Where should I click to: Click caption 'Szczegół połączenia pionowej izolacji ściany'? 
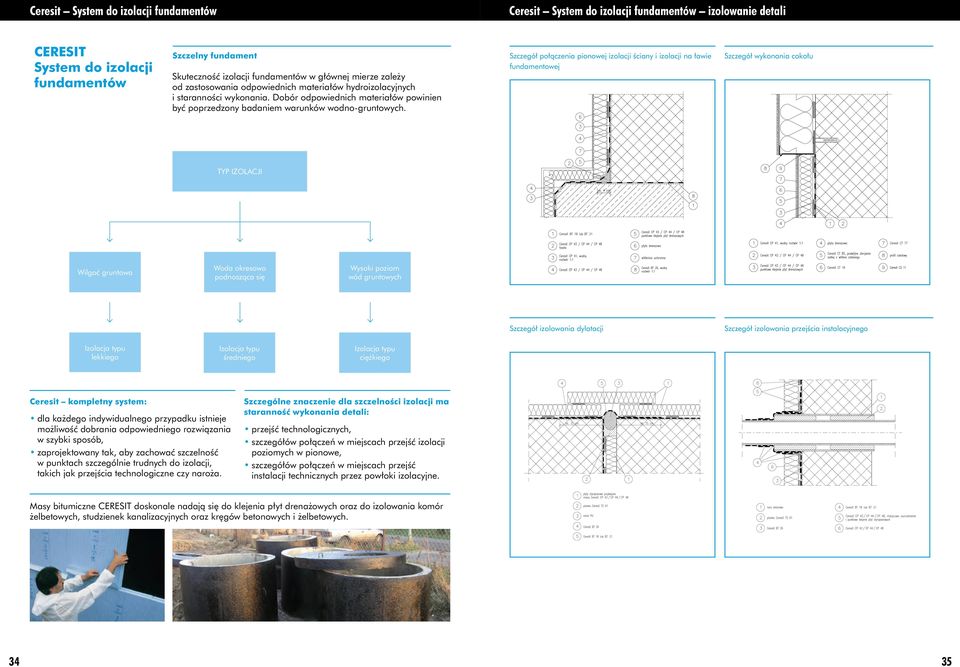(610, 61)
